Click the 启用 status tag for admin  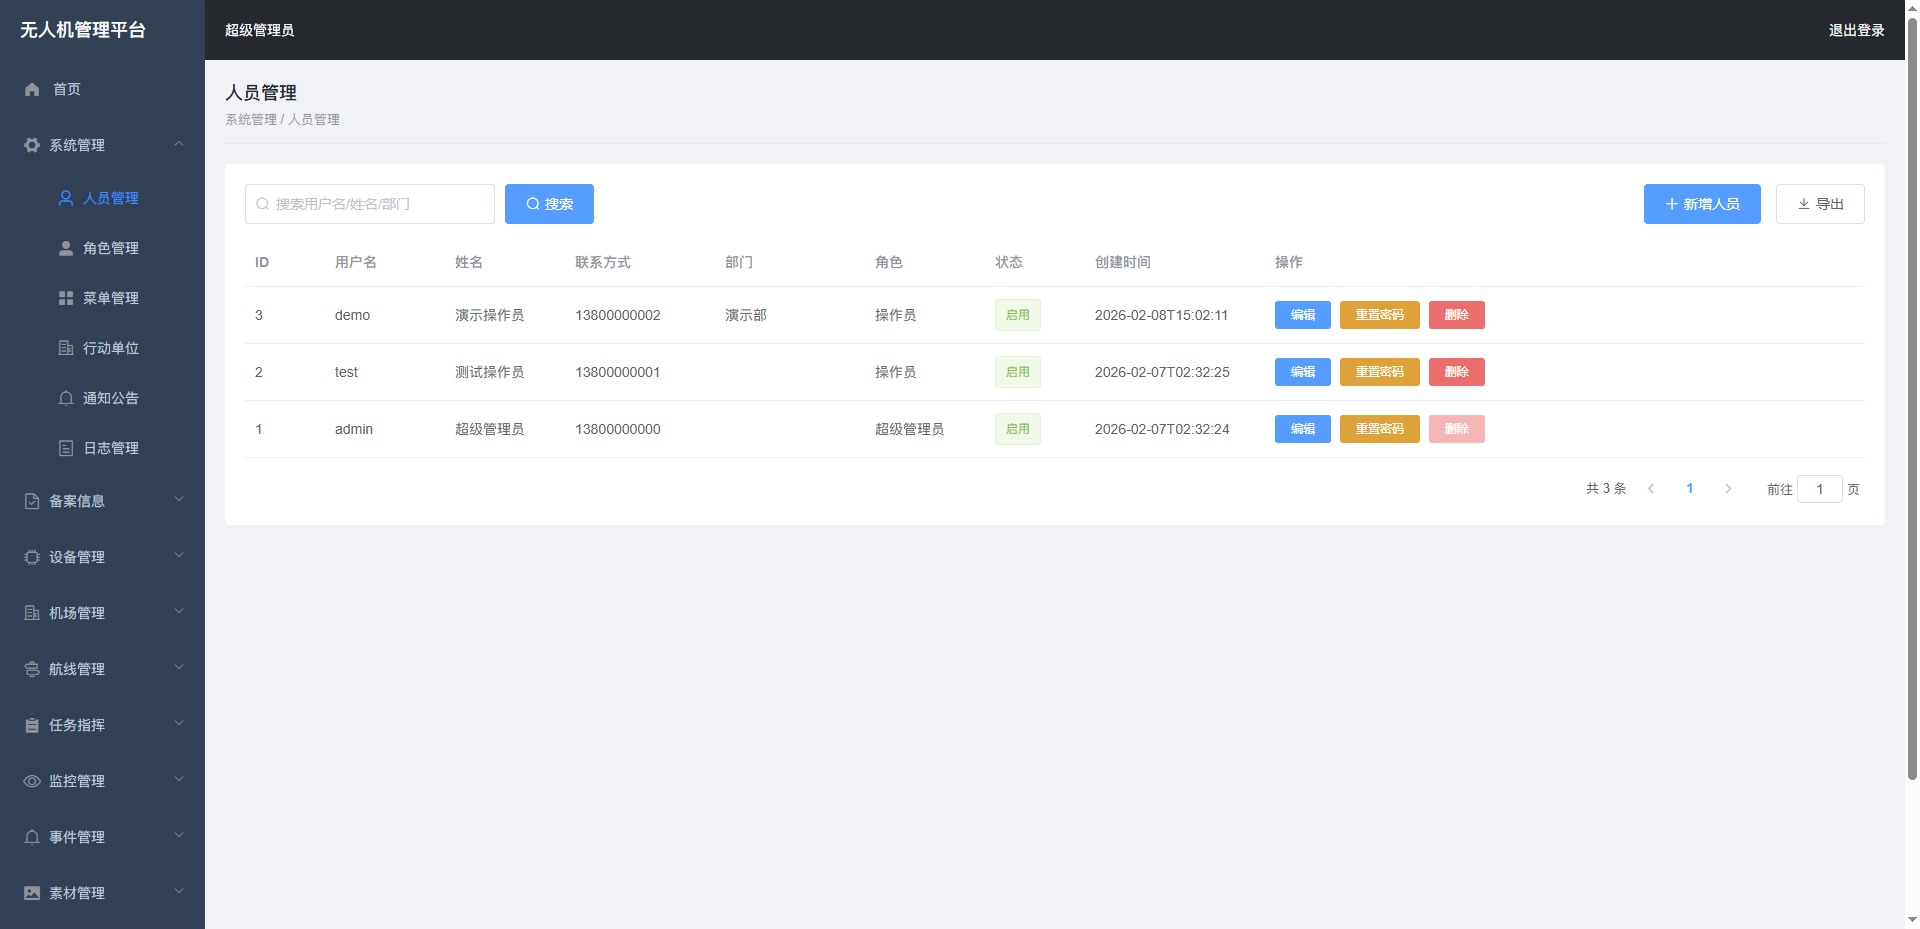coord(1017,429)
